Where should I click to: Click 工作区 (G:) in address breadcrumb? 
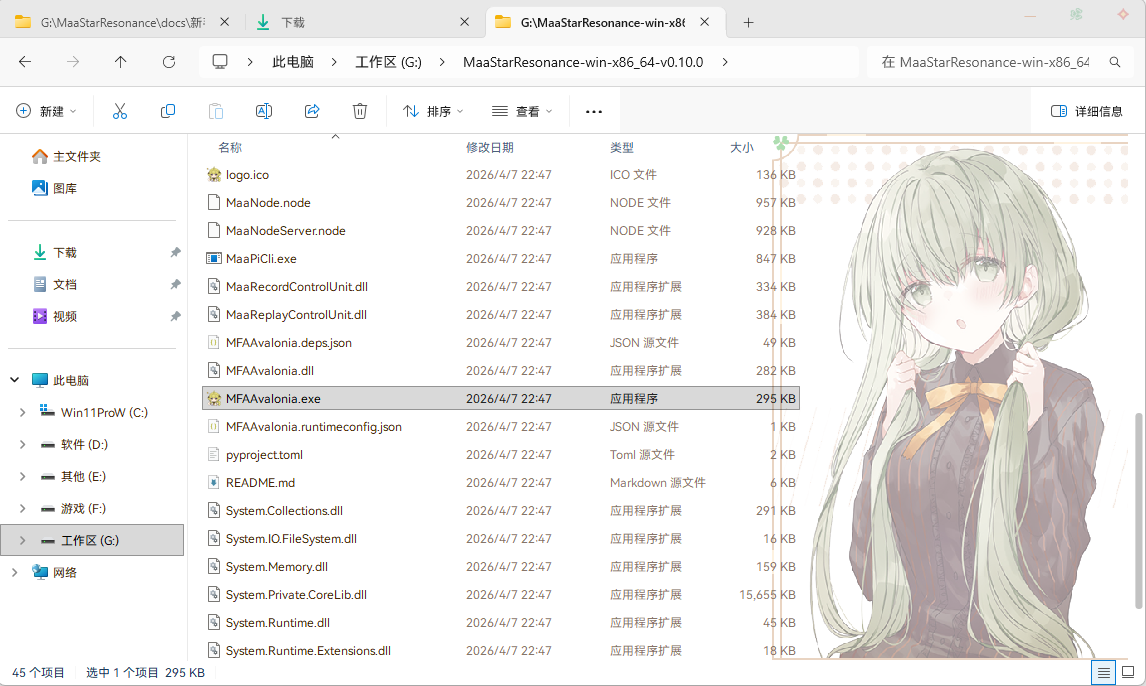point(388,62)
